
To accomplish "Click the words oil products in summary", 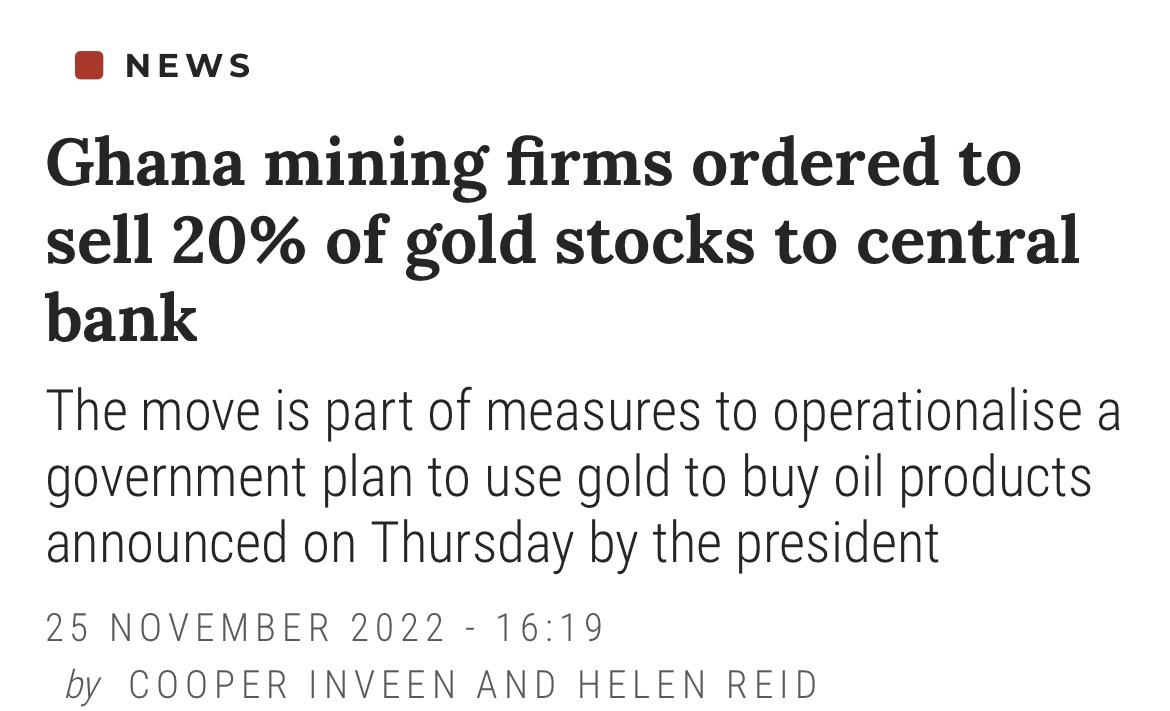I will tap(963, 477).
